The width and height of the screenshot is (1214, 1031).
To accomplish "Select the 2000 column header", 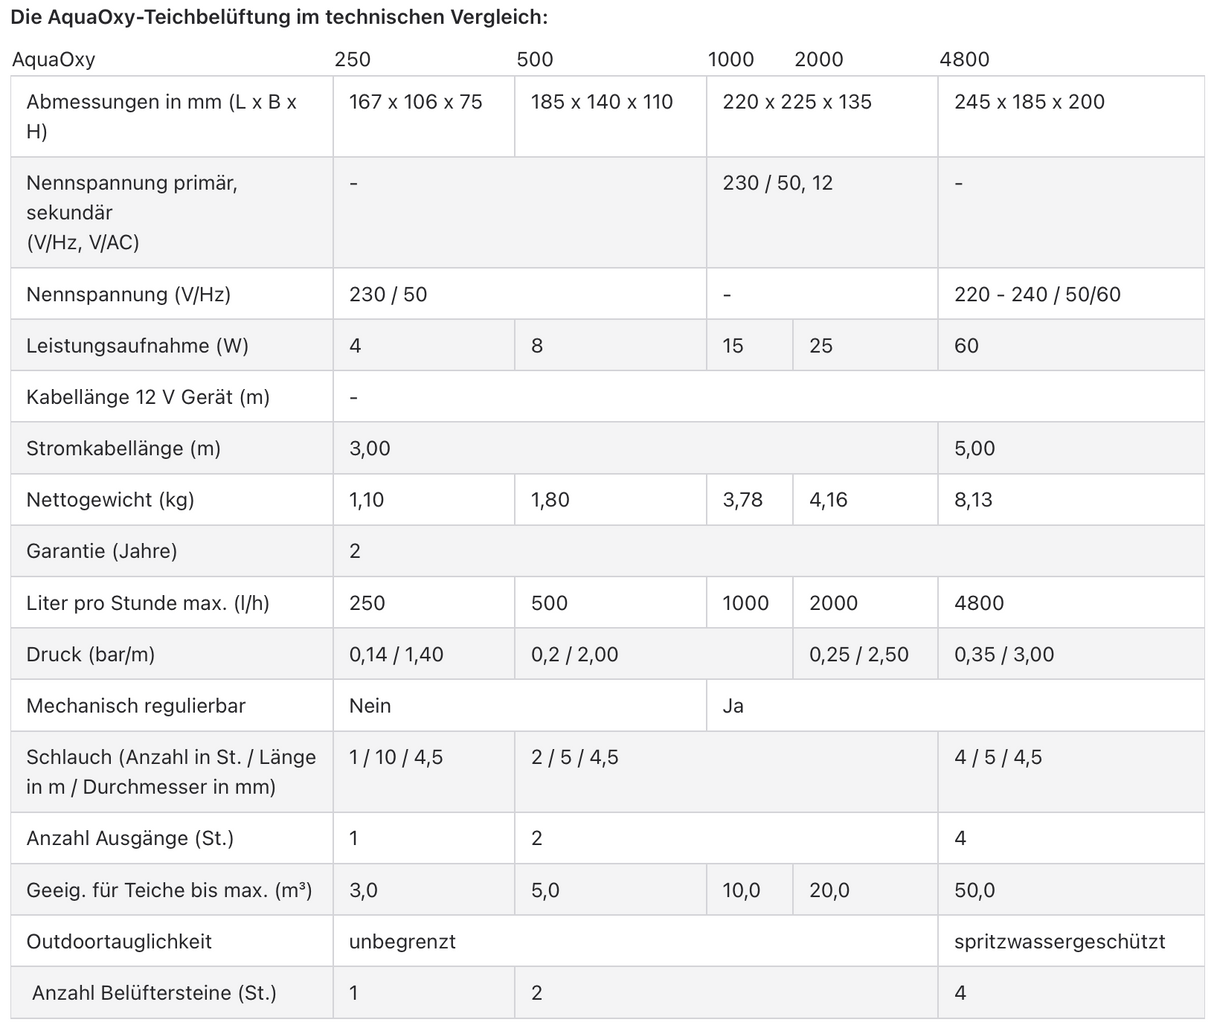I will click(819, 59).
